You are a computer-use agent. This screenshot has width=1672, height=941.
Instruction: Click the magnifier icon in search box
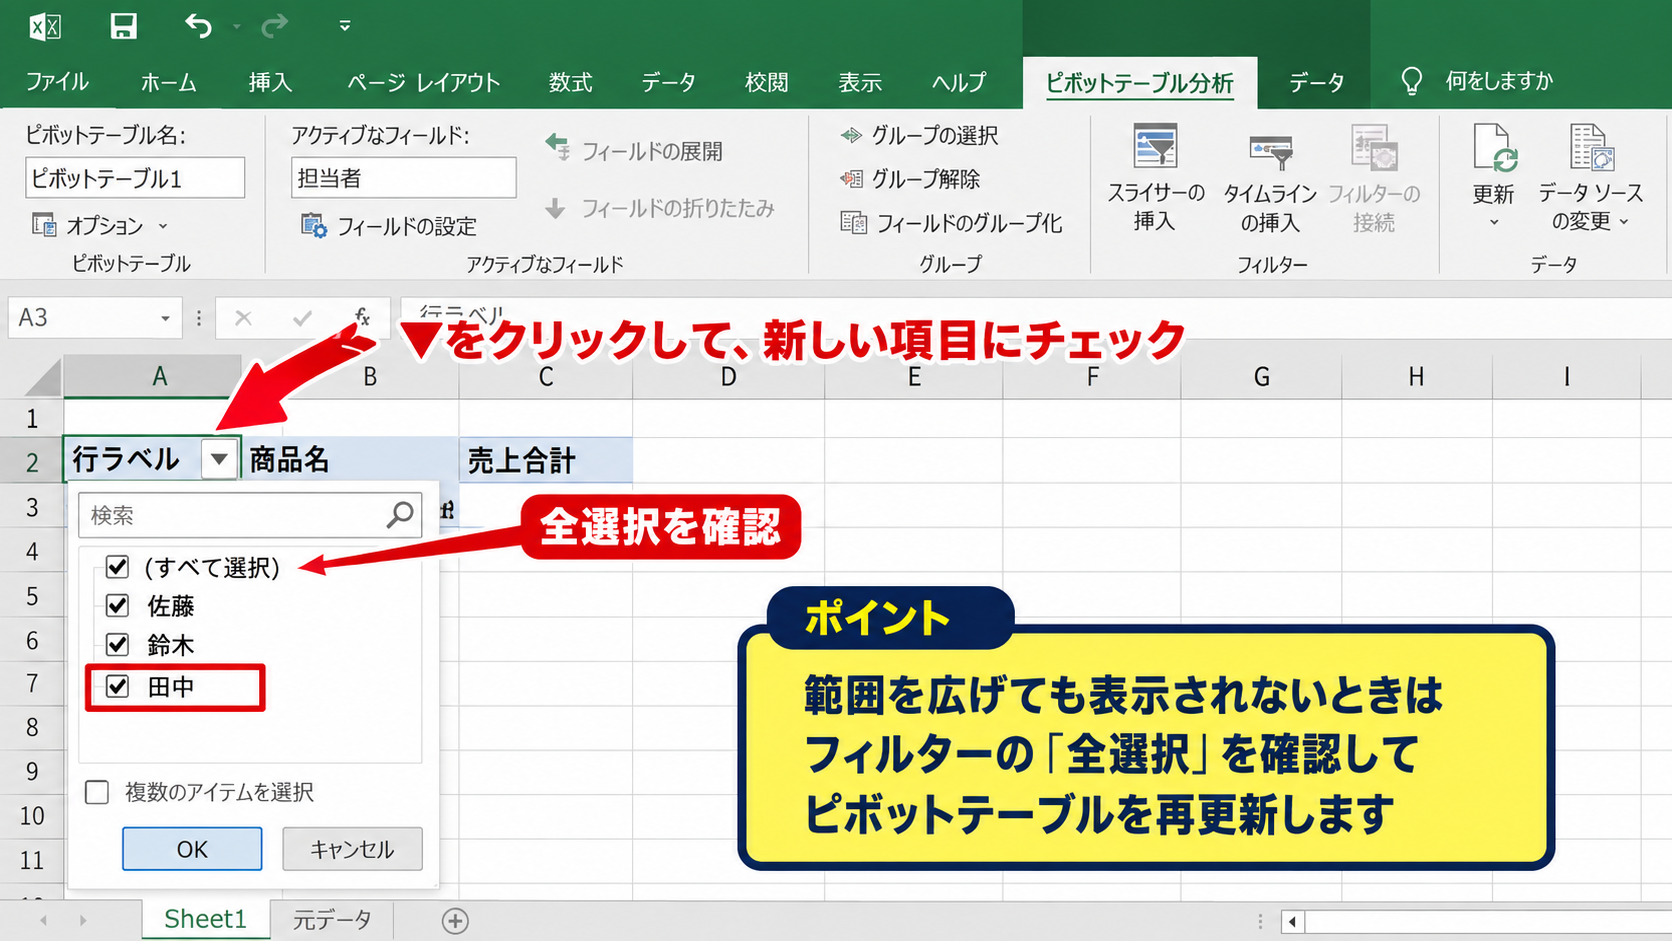click(400, 515)
